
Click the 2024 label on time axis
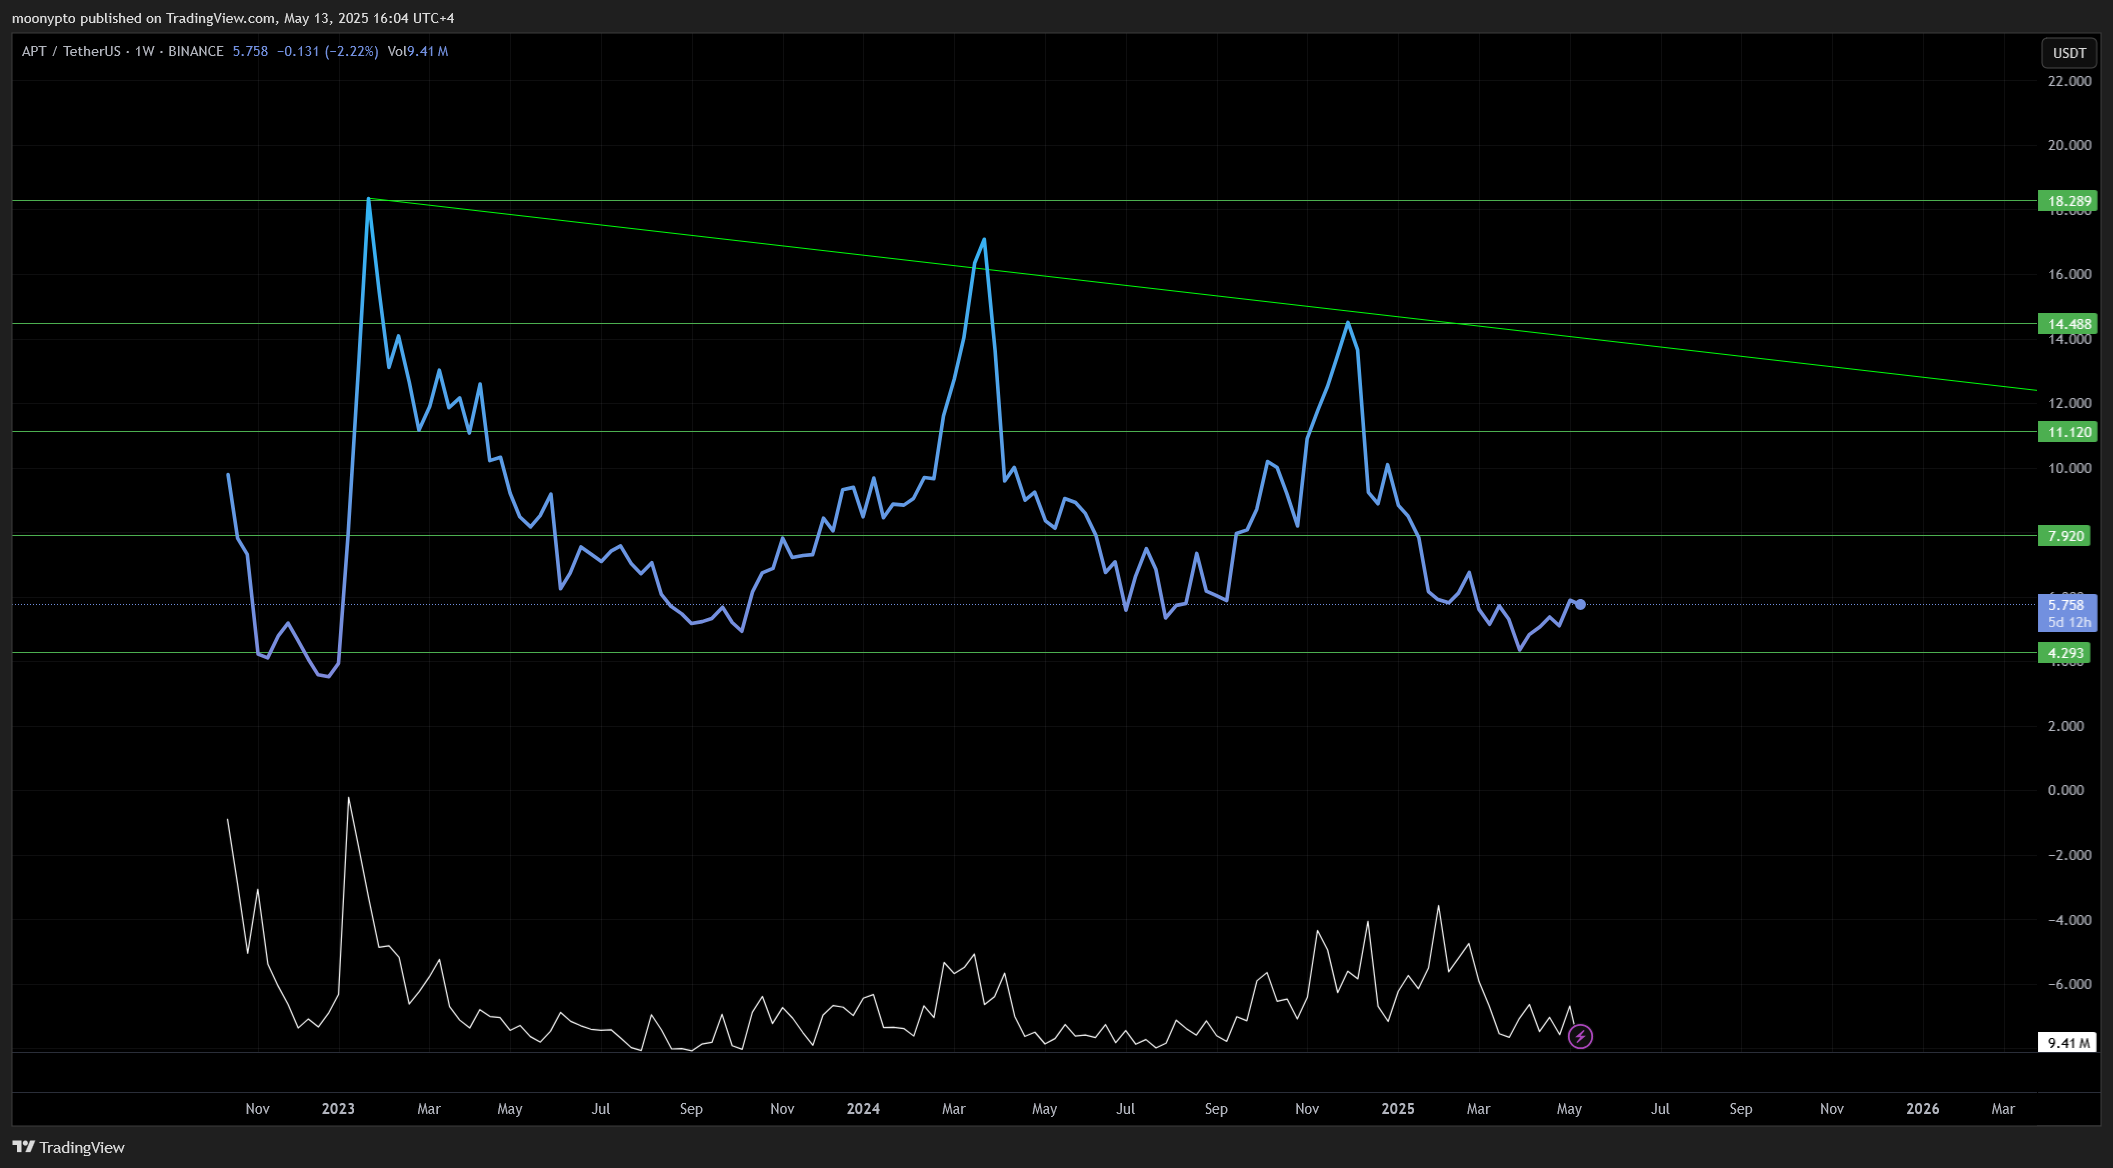click(863, 1109)
